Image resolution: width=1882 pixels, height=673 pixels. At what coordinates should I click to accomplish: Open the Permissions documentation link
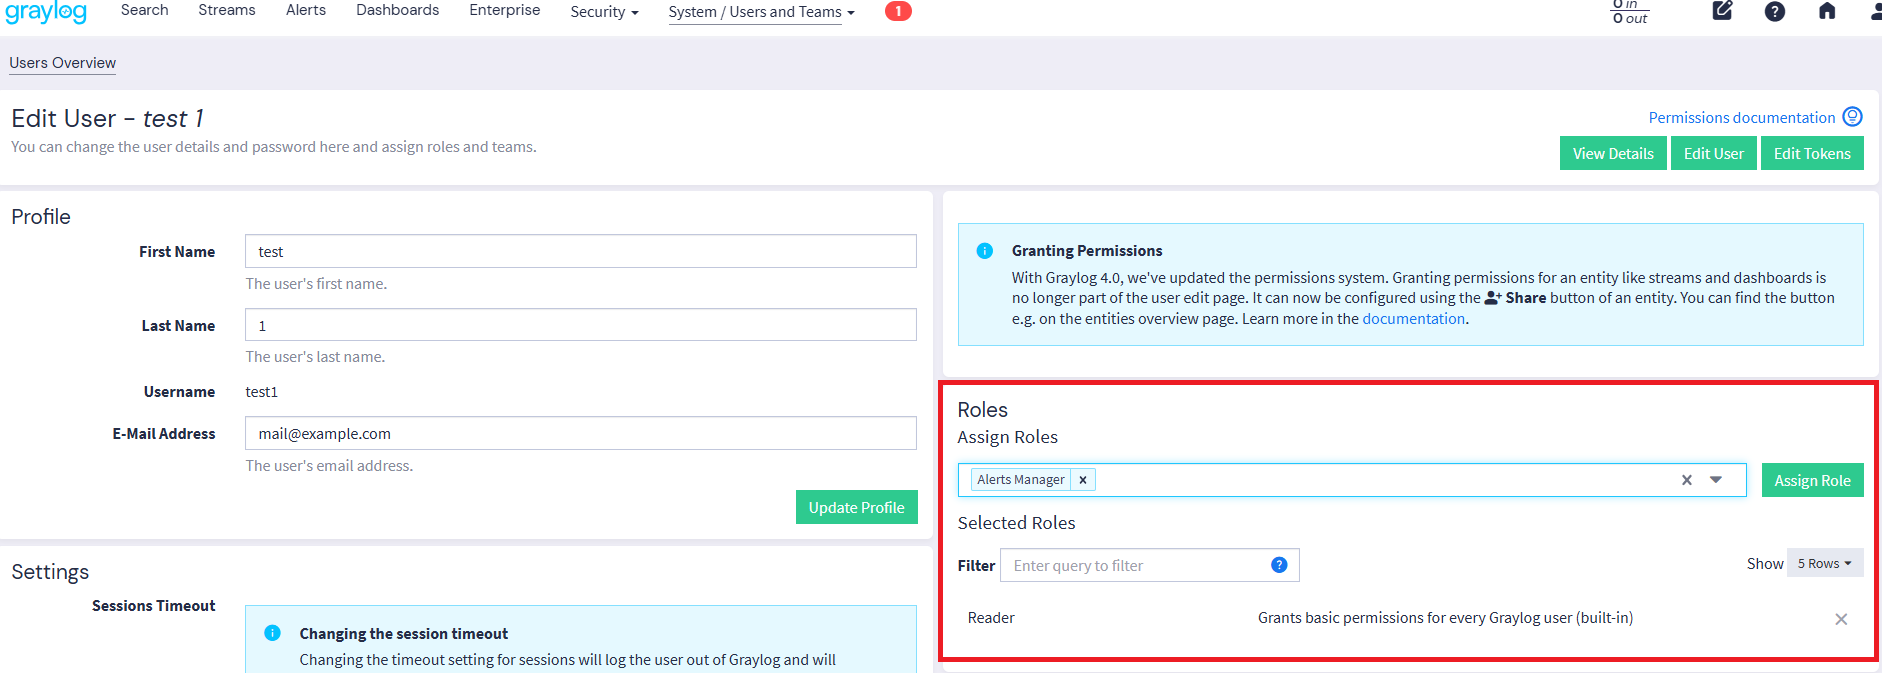(x=1741, y=118)
